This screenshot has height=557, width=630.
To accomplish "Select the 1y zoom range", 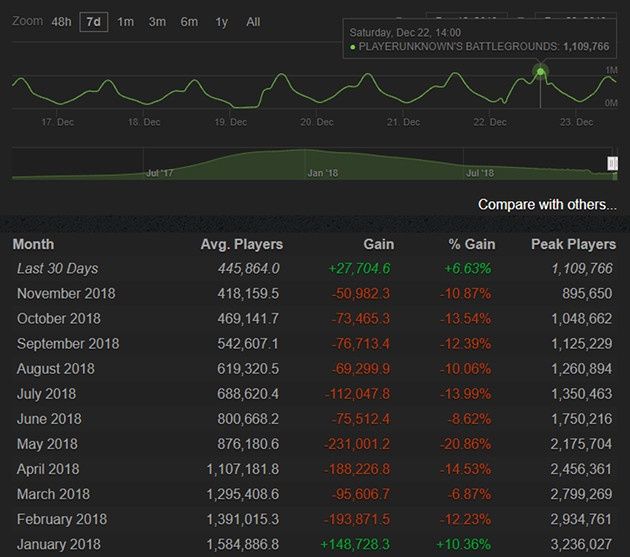I will (x=221, y=22).
